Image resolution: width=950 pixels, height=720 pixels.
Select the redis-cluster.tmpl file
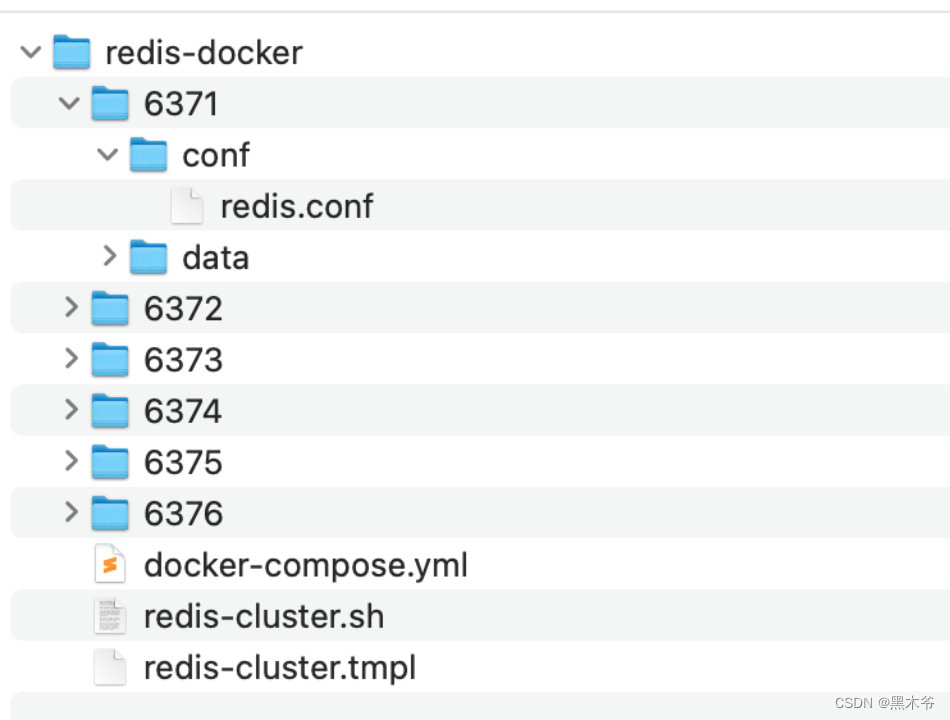[280, 667]
